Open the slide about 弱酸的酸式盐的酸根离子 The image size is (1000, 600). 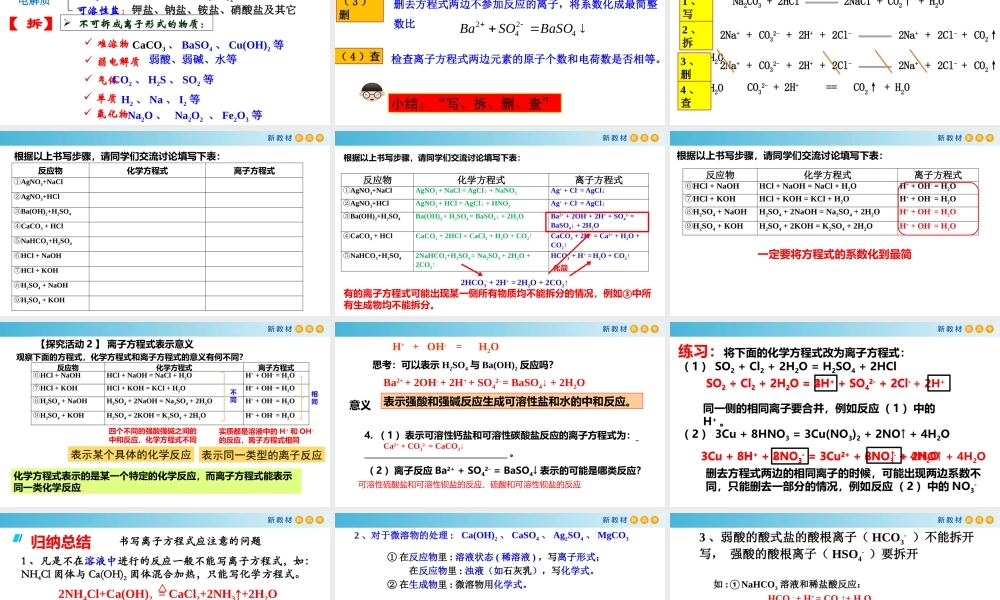835,557
